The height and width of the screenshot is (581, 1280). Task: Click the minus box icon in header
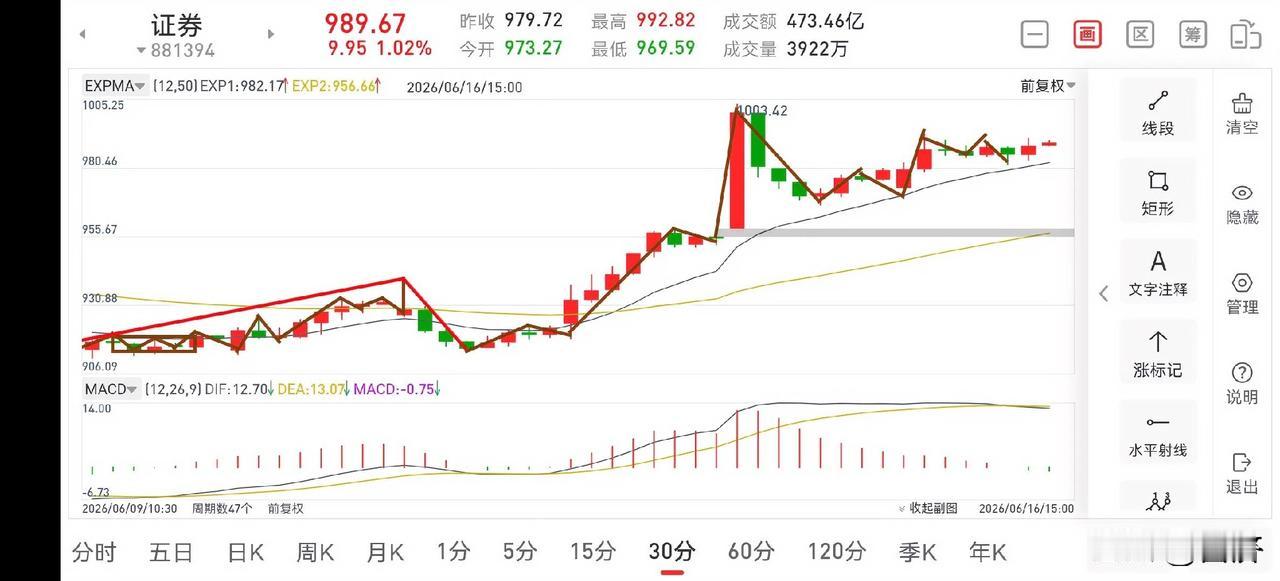(1035, 34)
